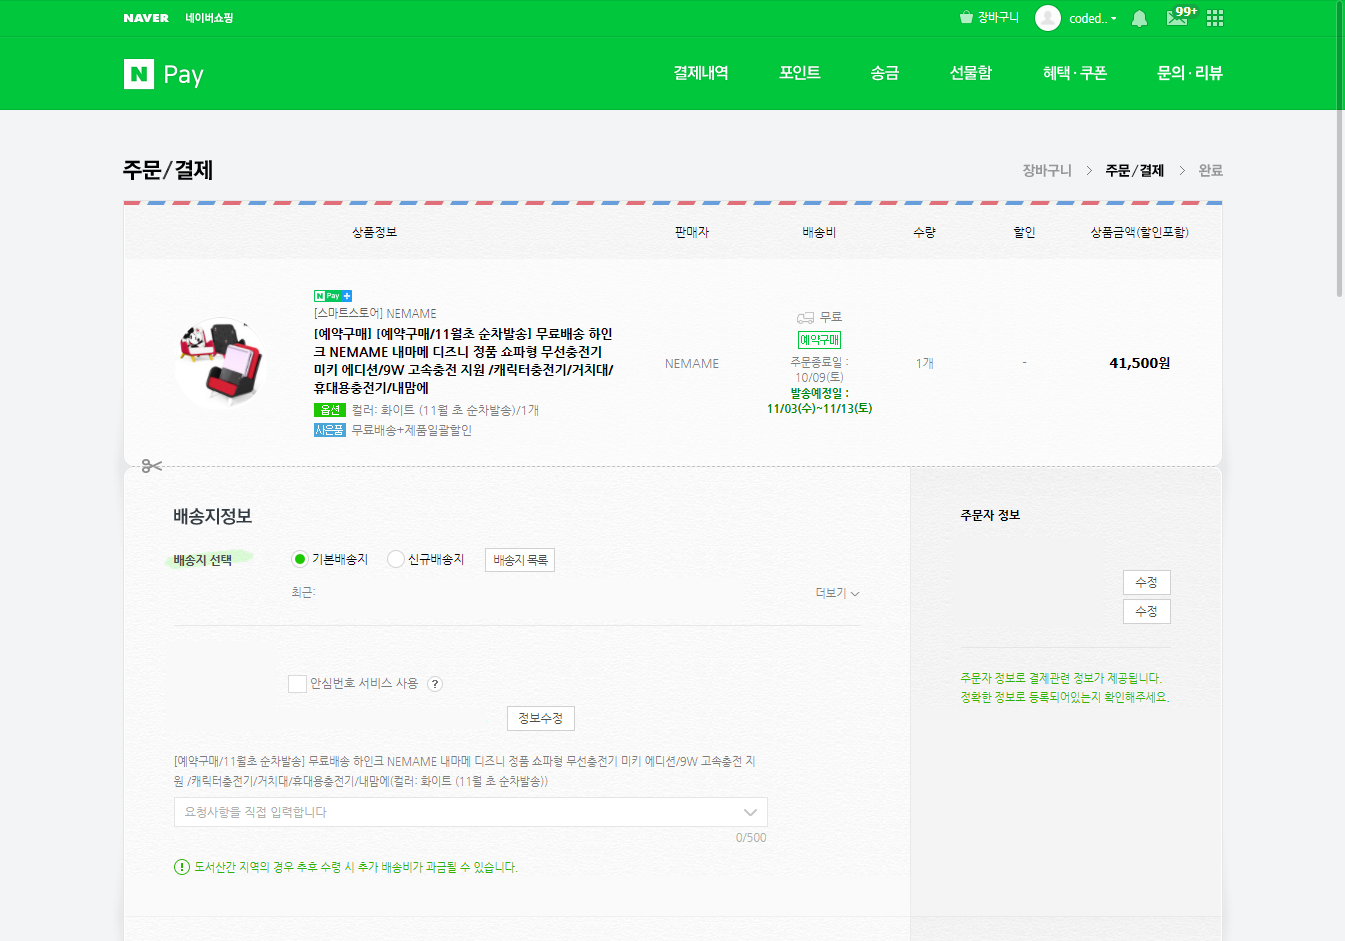
Task: Click the 상품금액(할인포함) column header
Action: click(x=1140, y=232)
